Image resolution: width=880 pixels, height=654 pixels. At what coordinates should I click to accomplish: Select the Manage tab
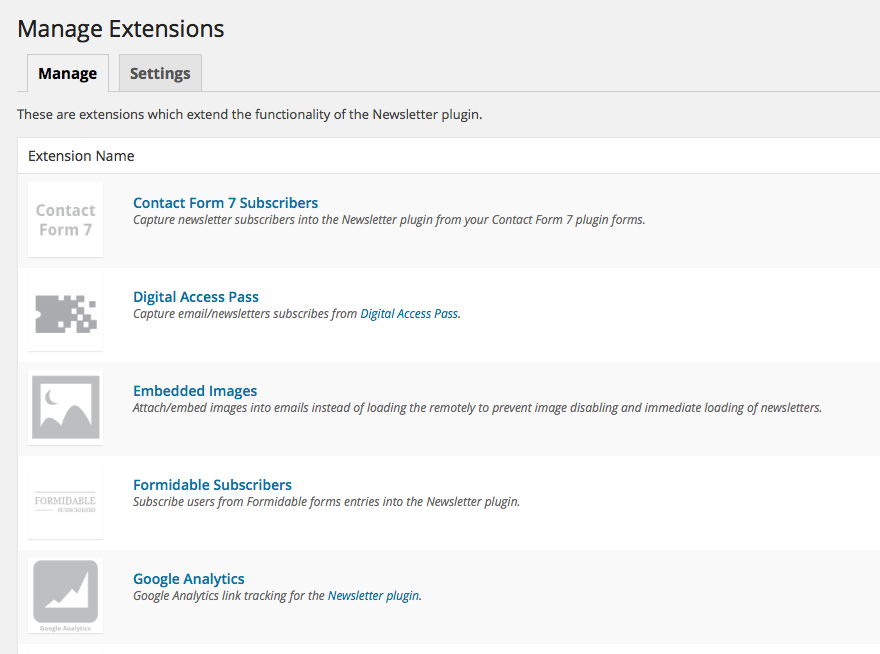67,74
